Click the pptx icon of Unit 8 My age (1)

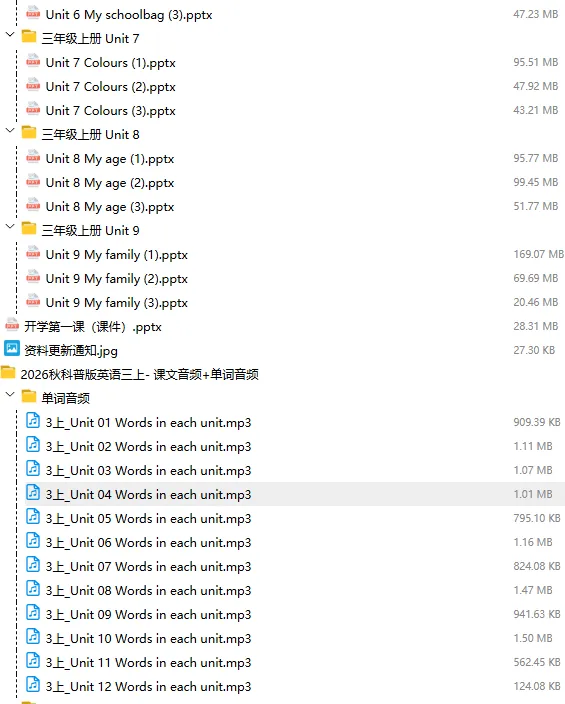(x=33, y=157)
